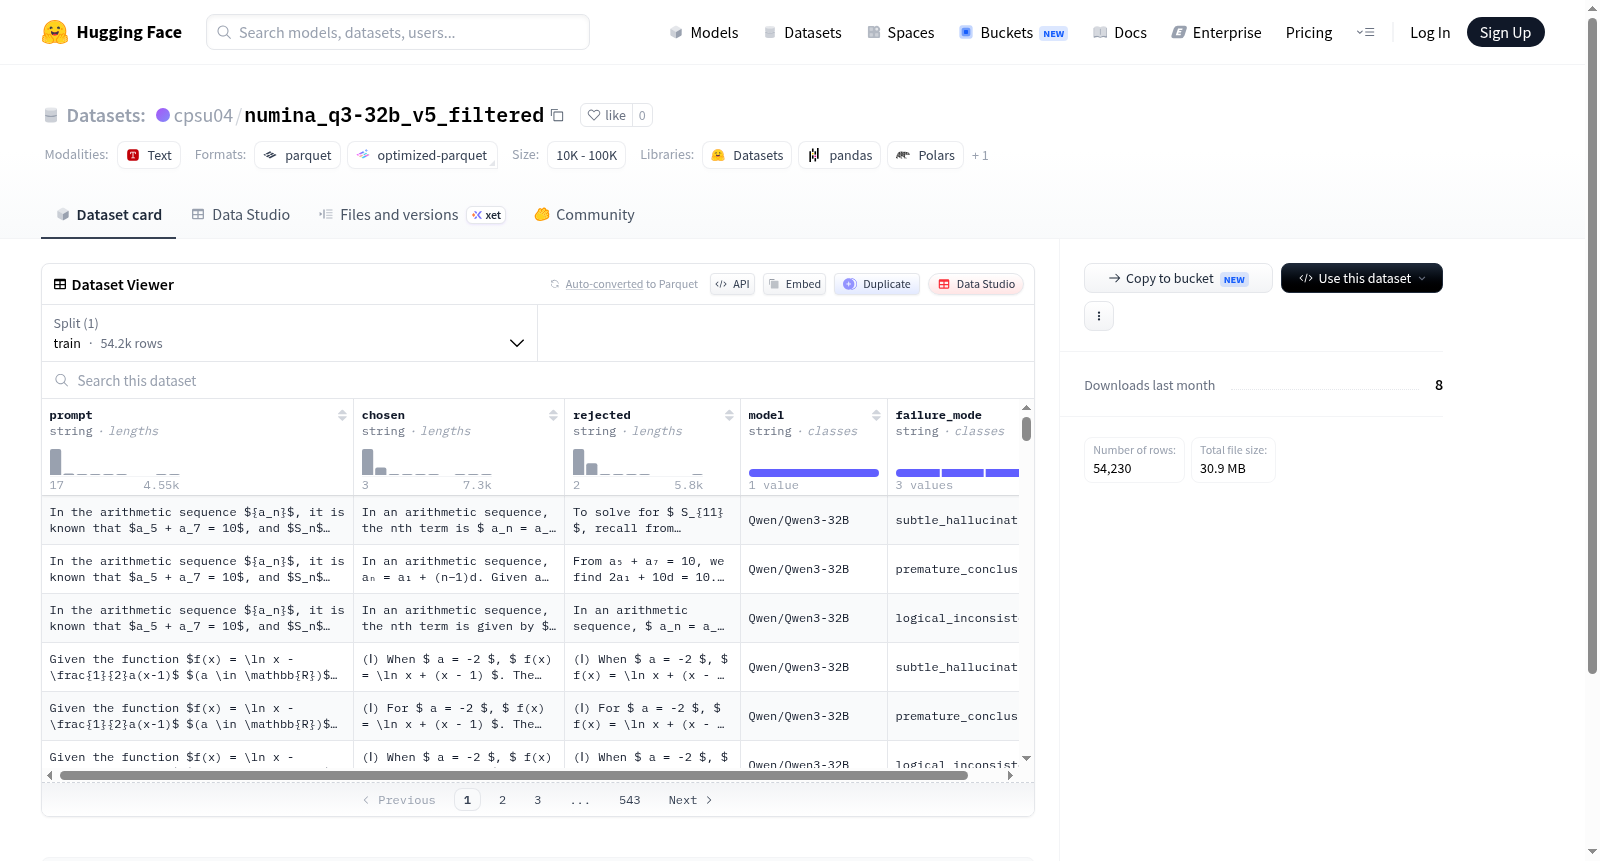
Task: Go to Buckets in the navigation
Action: click(1013, 33)
